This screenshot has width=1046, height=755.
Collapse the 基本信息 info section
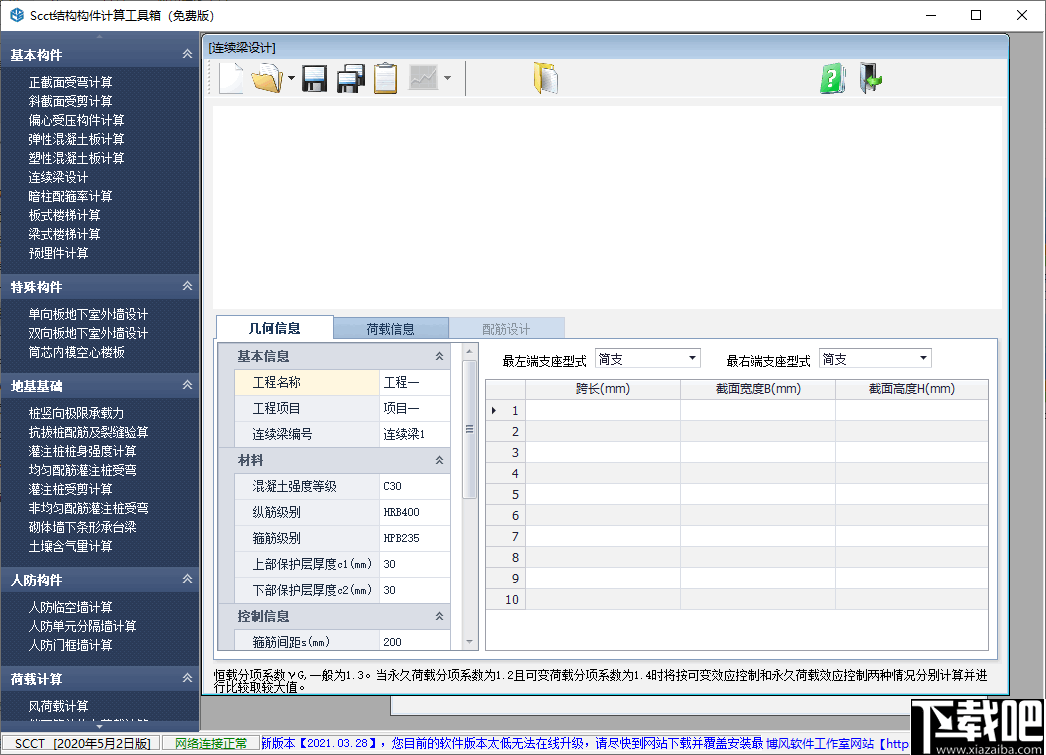click(438, 355)
